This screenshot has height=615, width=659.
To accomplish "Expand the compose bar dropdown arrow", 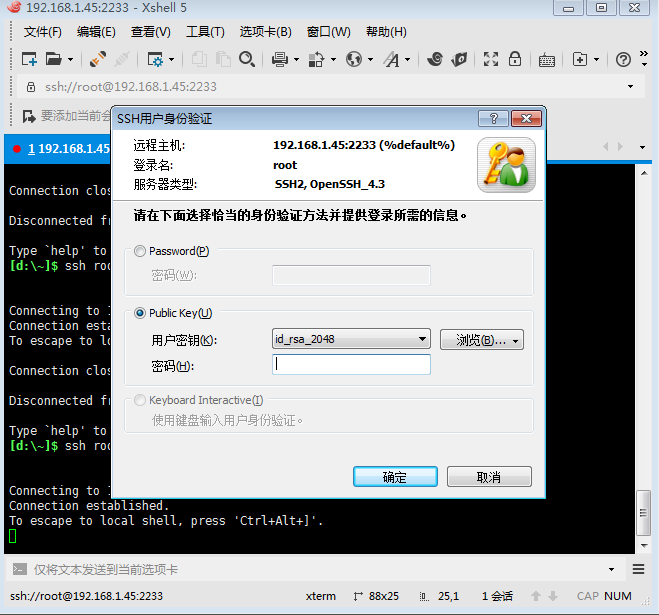I will [x=611, y=570].
